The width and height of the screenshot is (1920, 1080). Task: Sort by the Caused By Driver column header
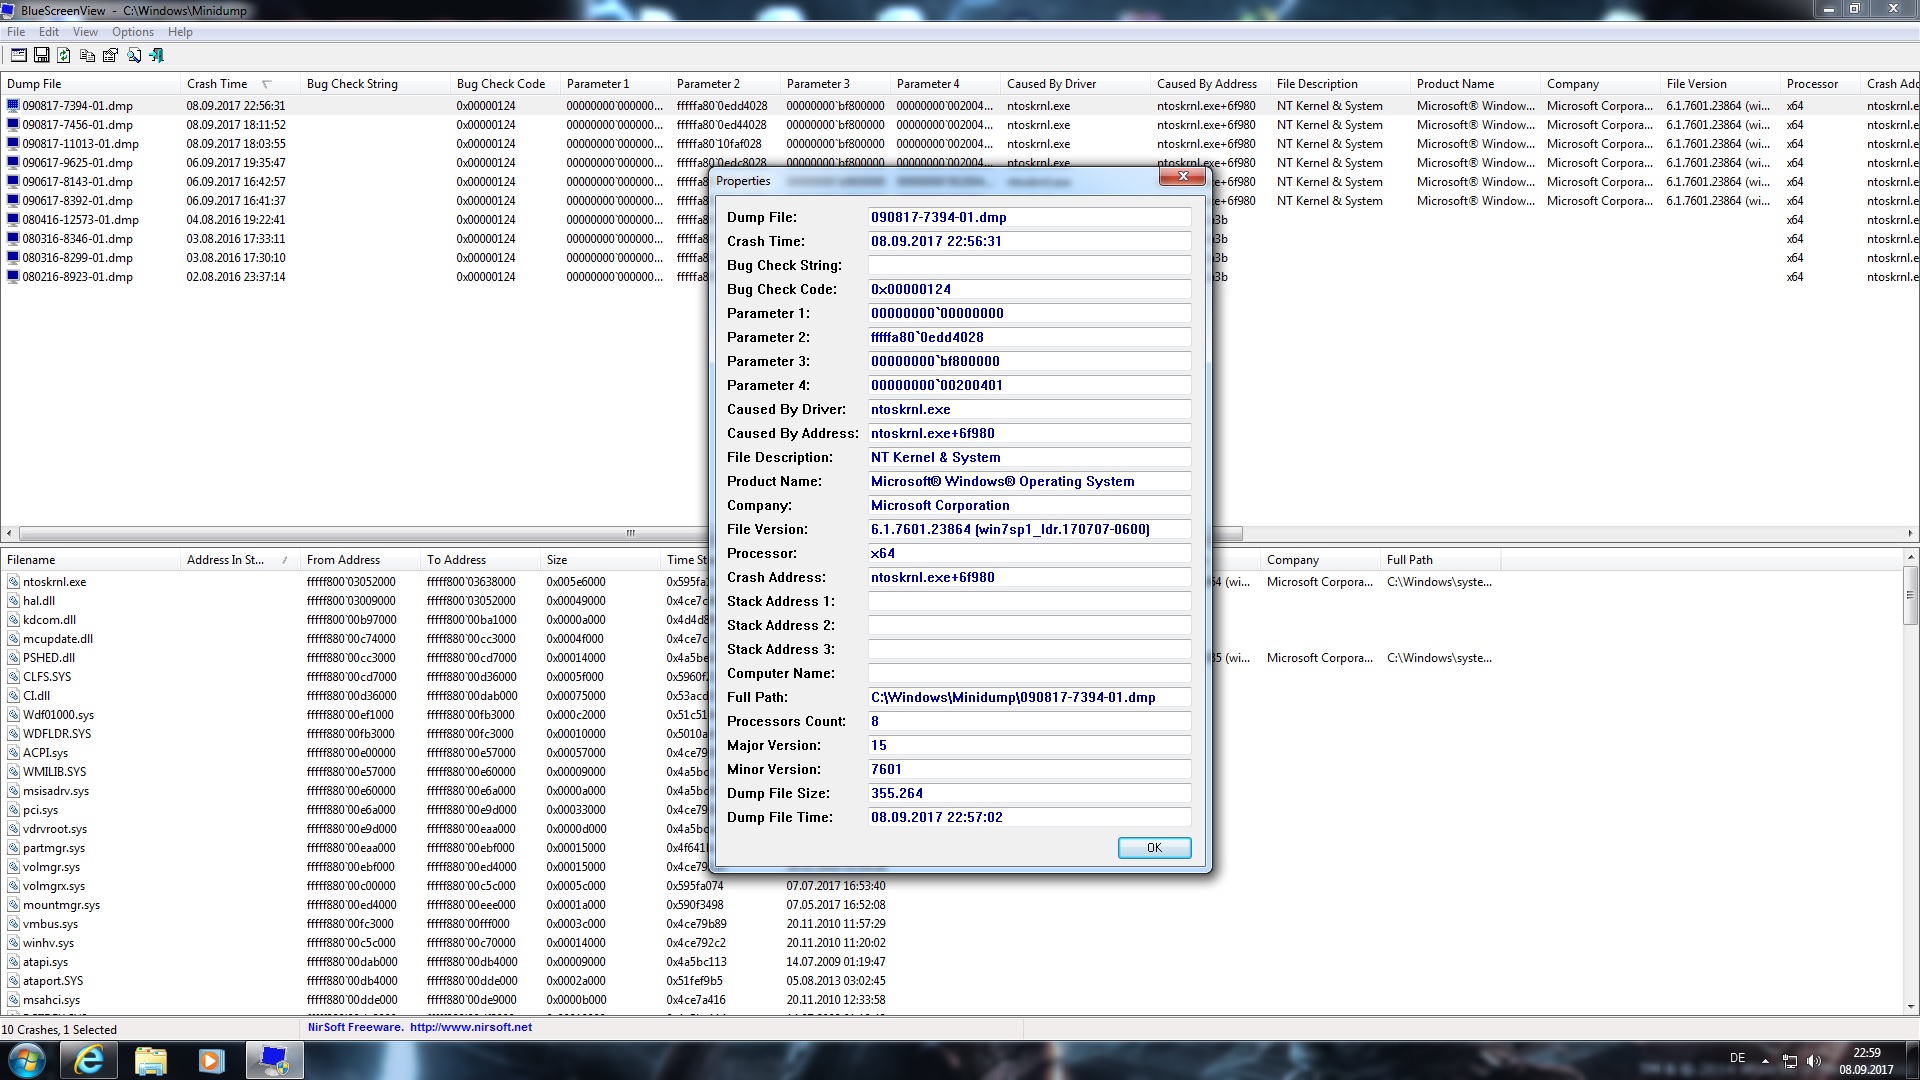1075,84
